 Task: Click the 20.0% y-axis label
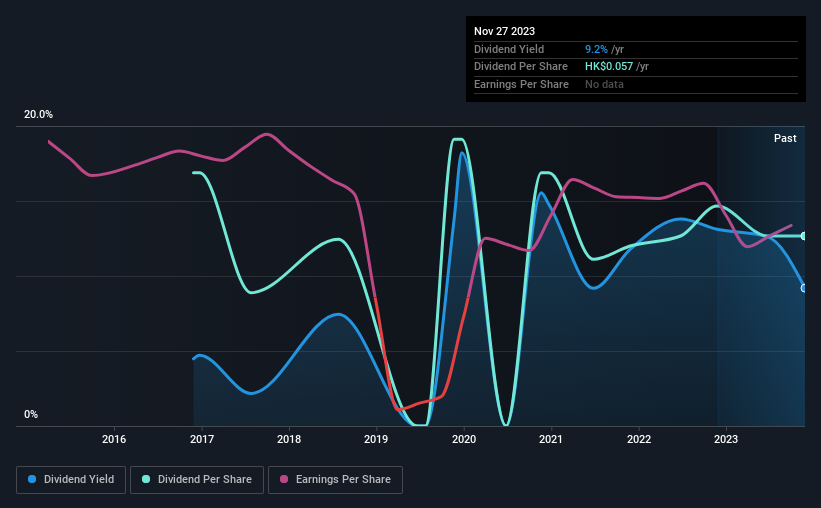tap(38, 115)
